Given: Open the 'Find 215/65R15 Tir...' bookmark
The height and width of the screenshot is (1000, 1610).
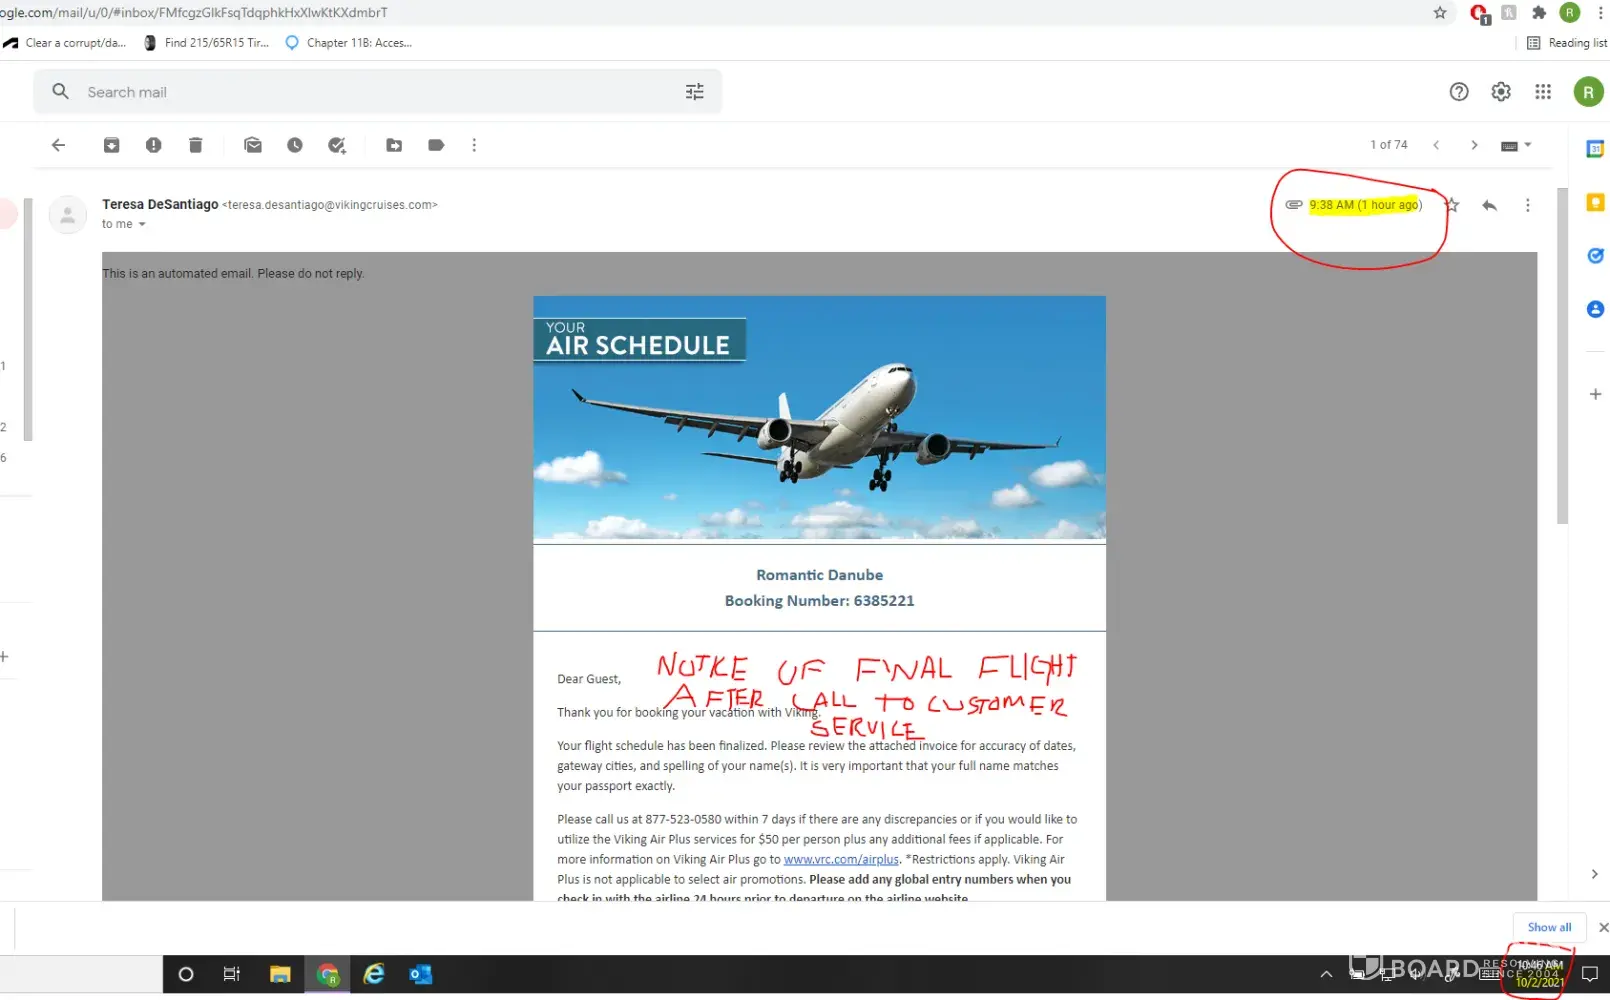Looking at the screenshot, I should (x=207, y=43).
